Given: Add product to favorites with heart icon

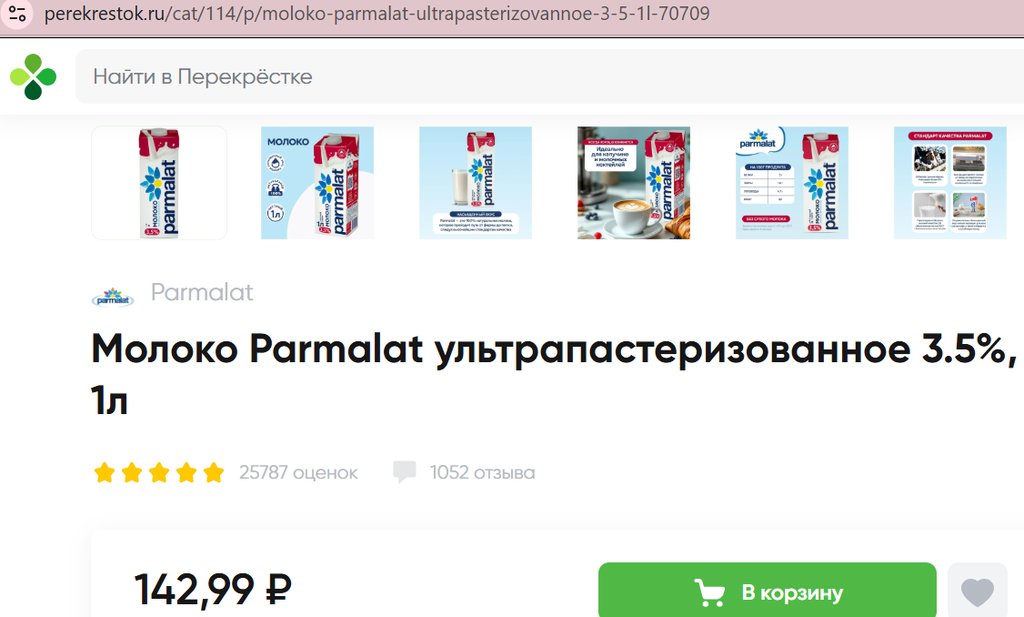Looking at the screenshot, I should pyautogui.click(x=977, y=592).
